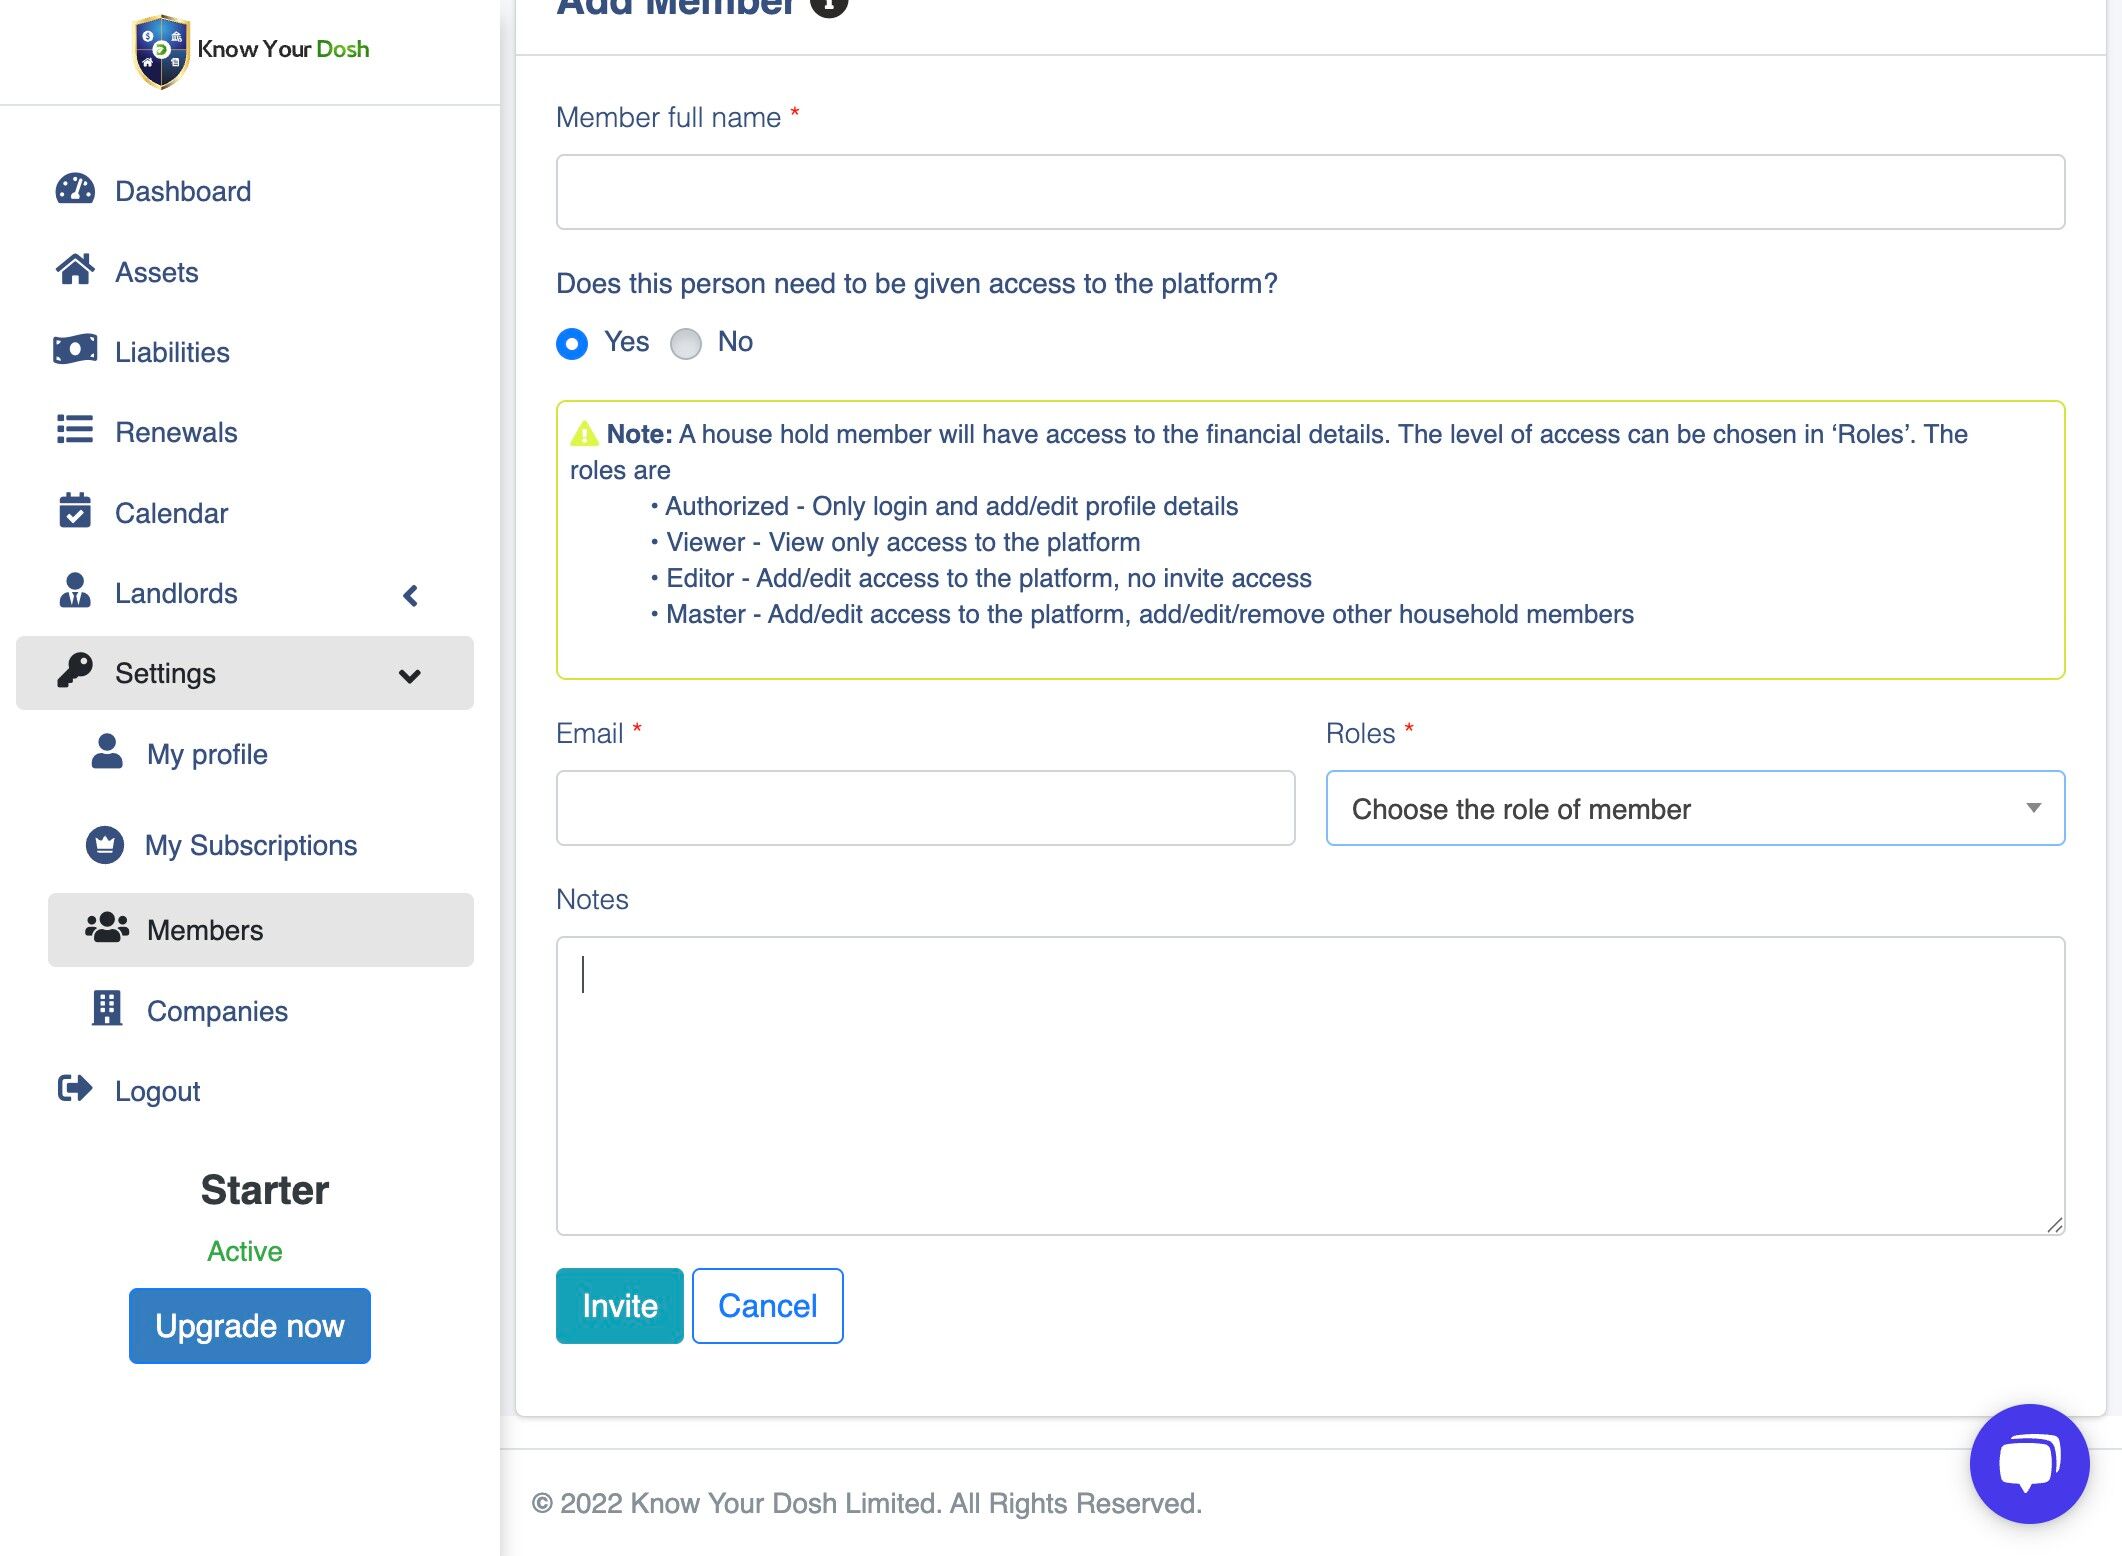Image resolution: width=2122 pixels, height=1556 pixels.
Task: Click the Cancel button
Action: pos(767,1305)
